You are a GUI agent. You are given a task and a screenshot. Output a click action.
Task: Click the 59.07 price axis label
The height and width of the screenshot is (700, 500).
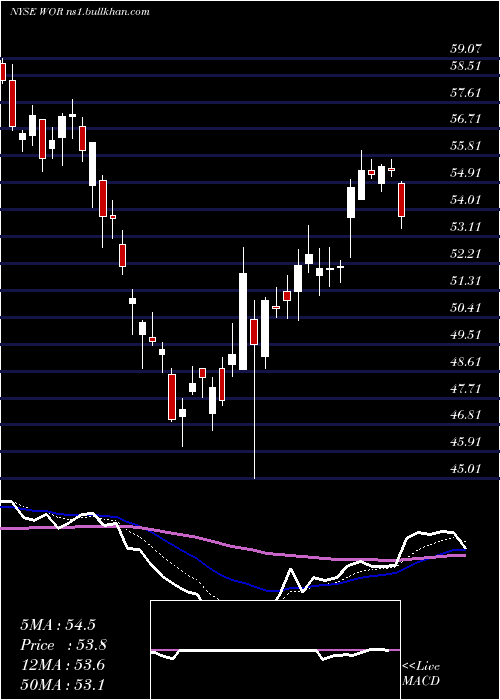(465, 48)
